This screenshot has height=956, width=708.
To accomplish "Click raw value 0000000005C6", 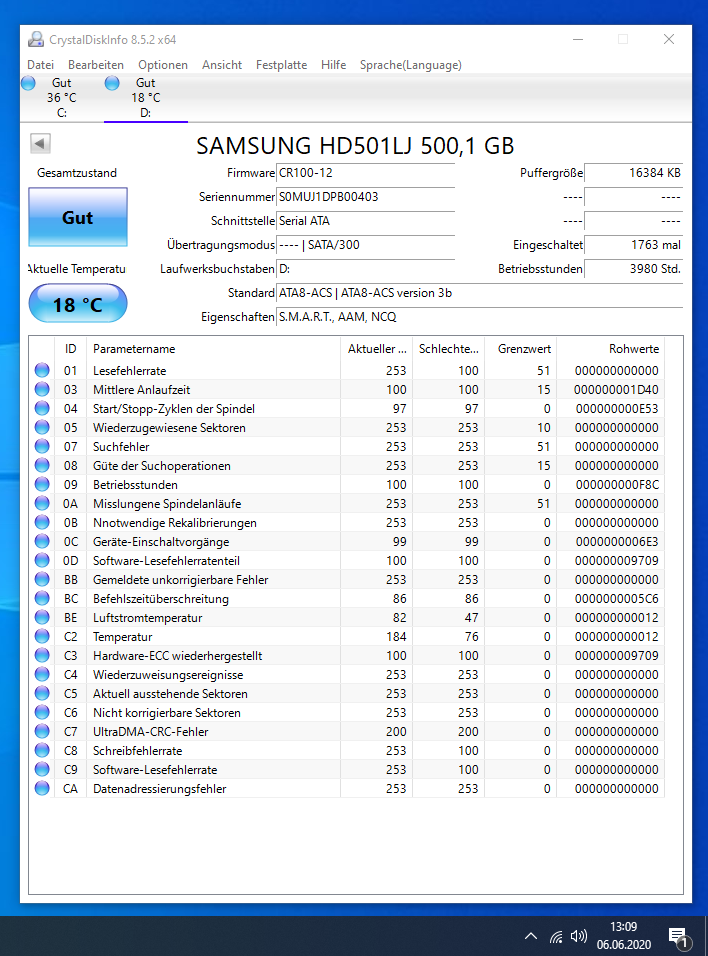I will (617, 599).
